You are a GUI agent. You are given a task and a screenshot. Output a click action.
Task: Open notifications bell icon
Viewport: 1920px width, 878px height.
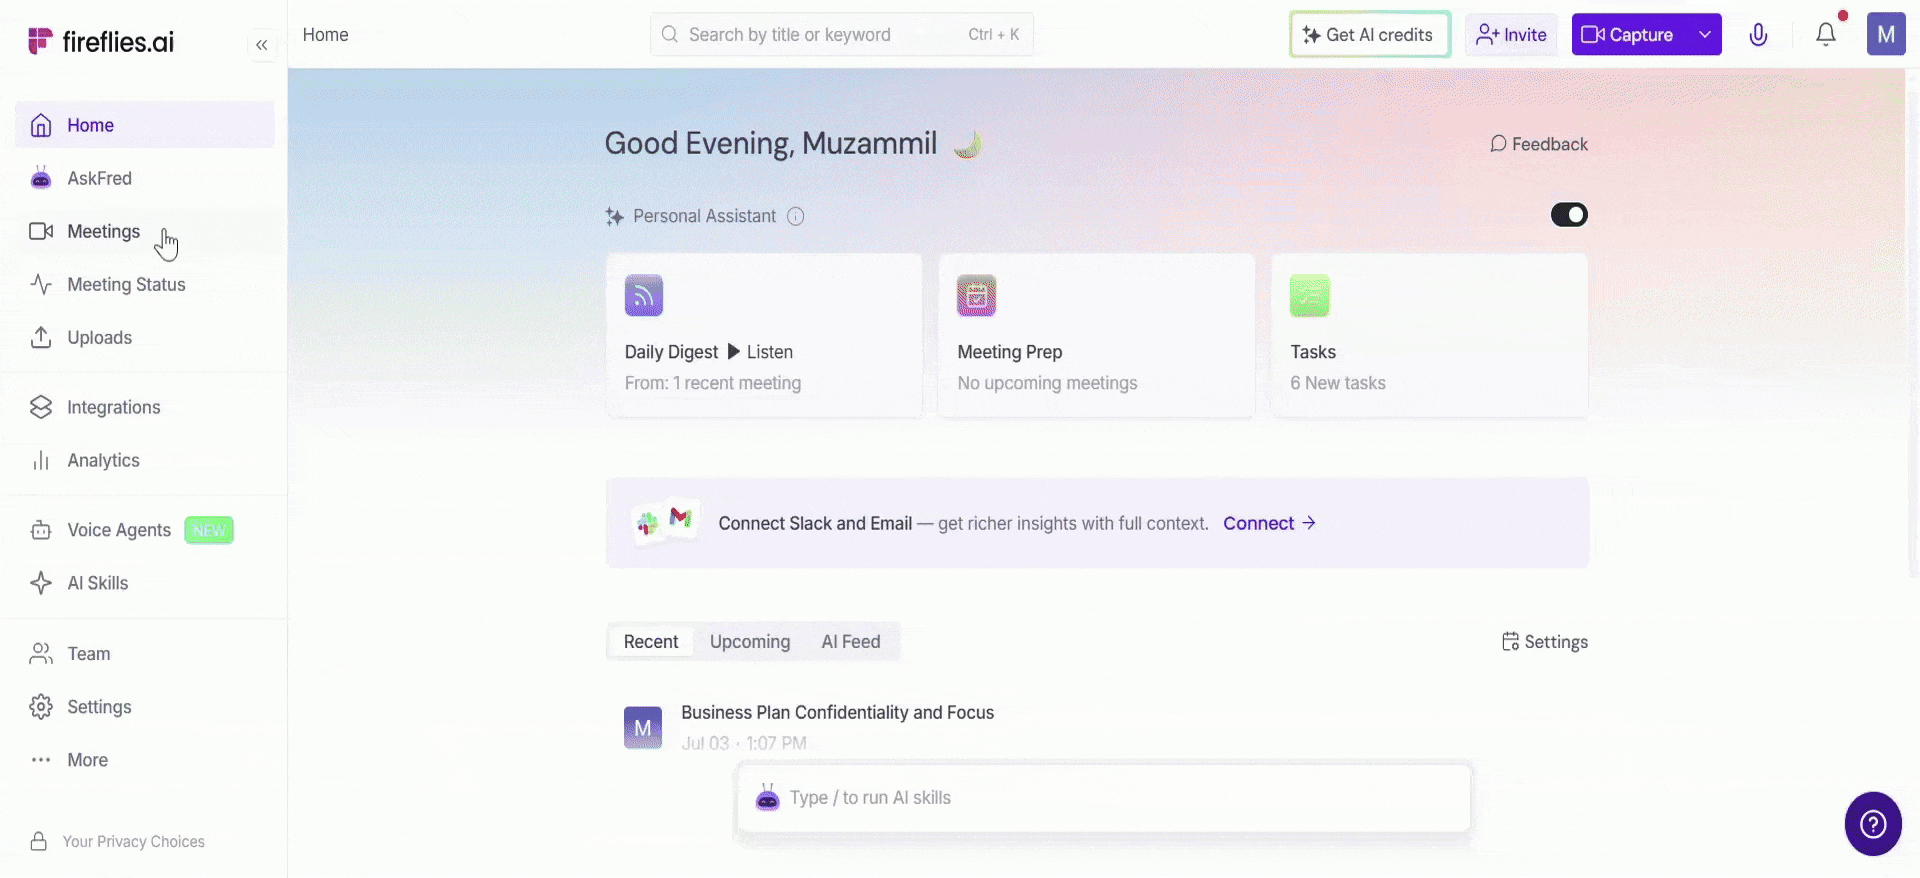(x=1826, y=34)
